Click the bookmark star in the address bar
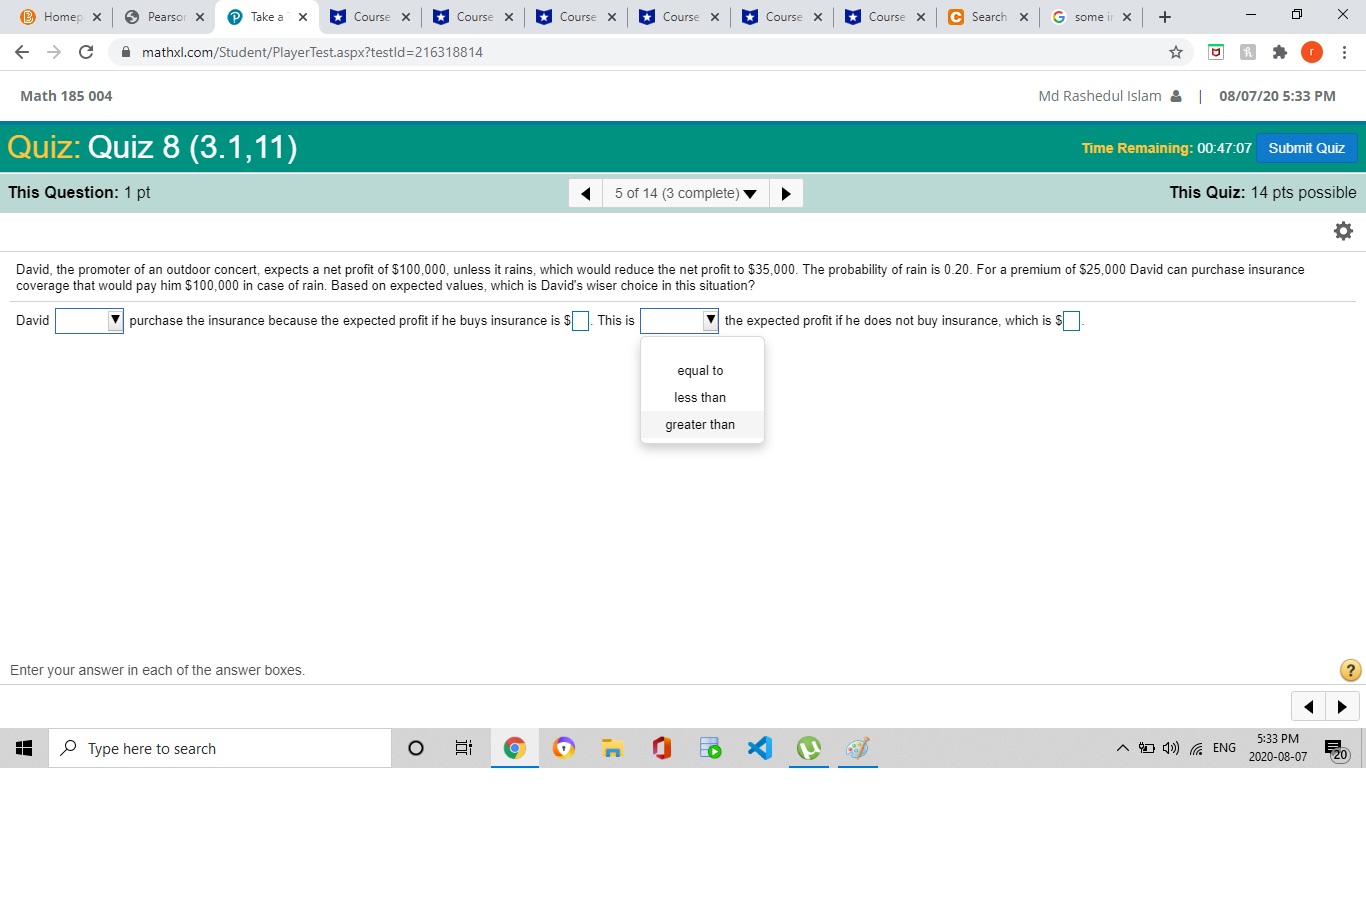 coord(1176,51)
